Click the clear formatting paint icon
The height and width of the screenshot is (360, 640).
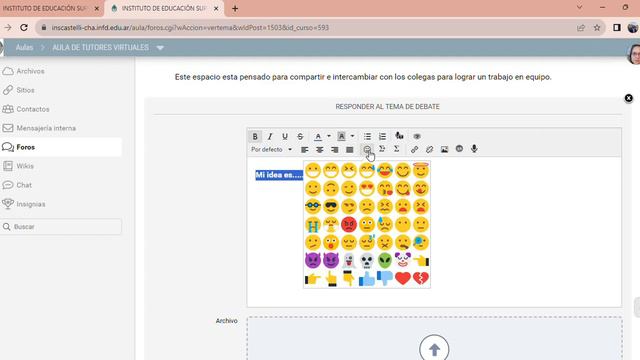(399, 136)
